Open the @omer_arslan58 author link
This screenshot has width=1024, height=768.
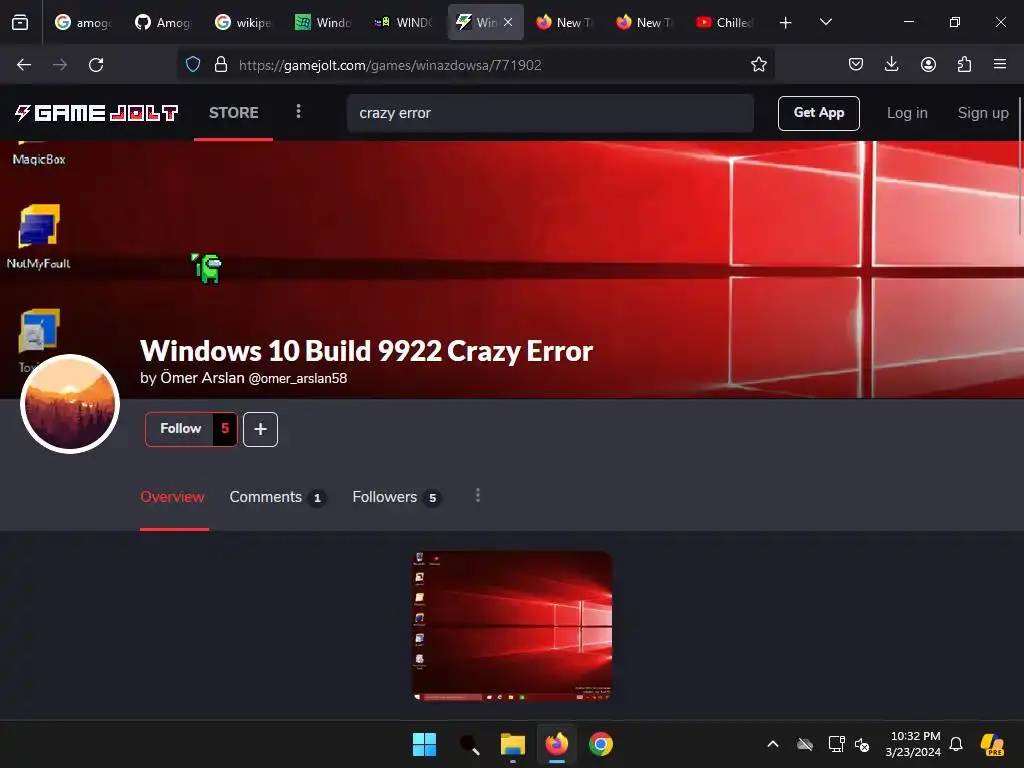(x=298, y=379)
